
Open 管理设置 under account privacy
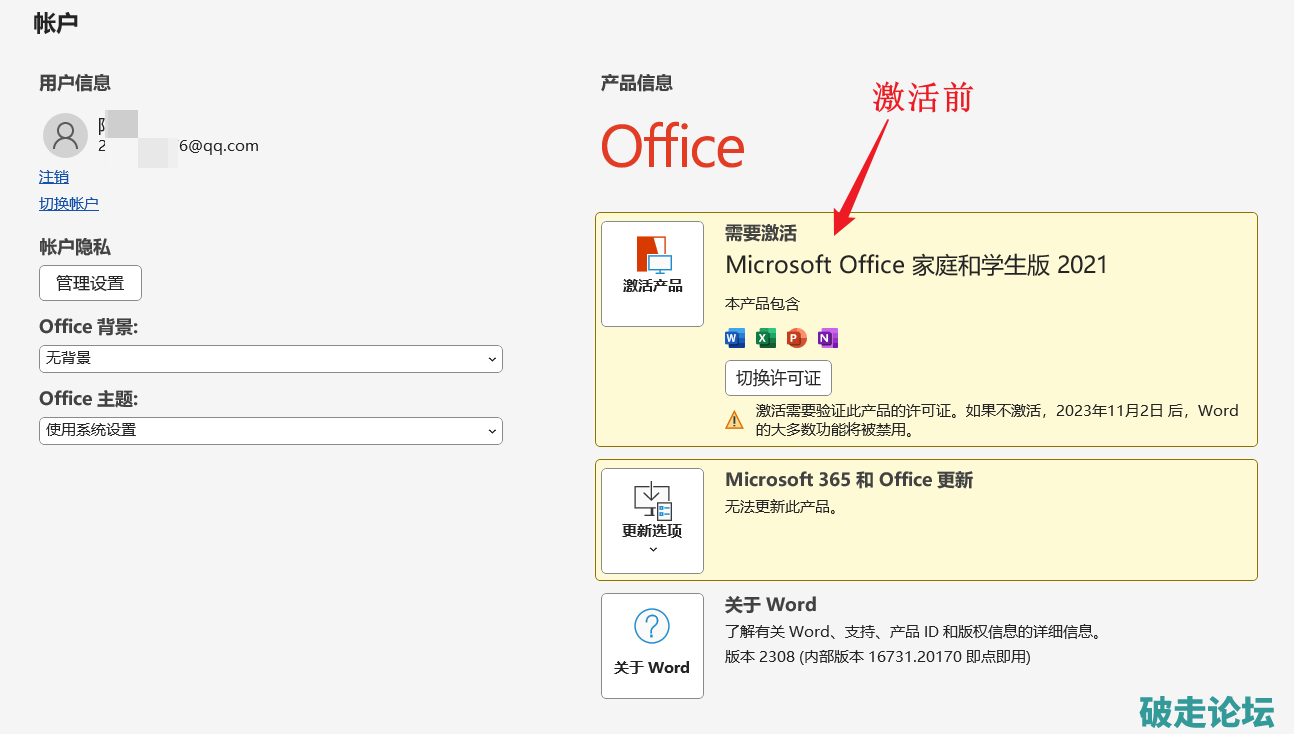90,283
